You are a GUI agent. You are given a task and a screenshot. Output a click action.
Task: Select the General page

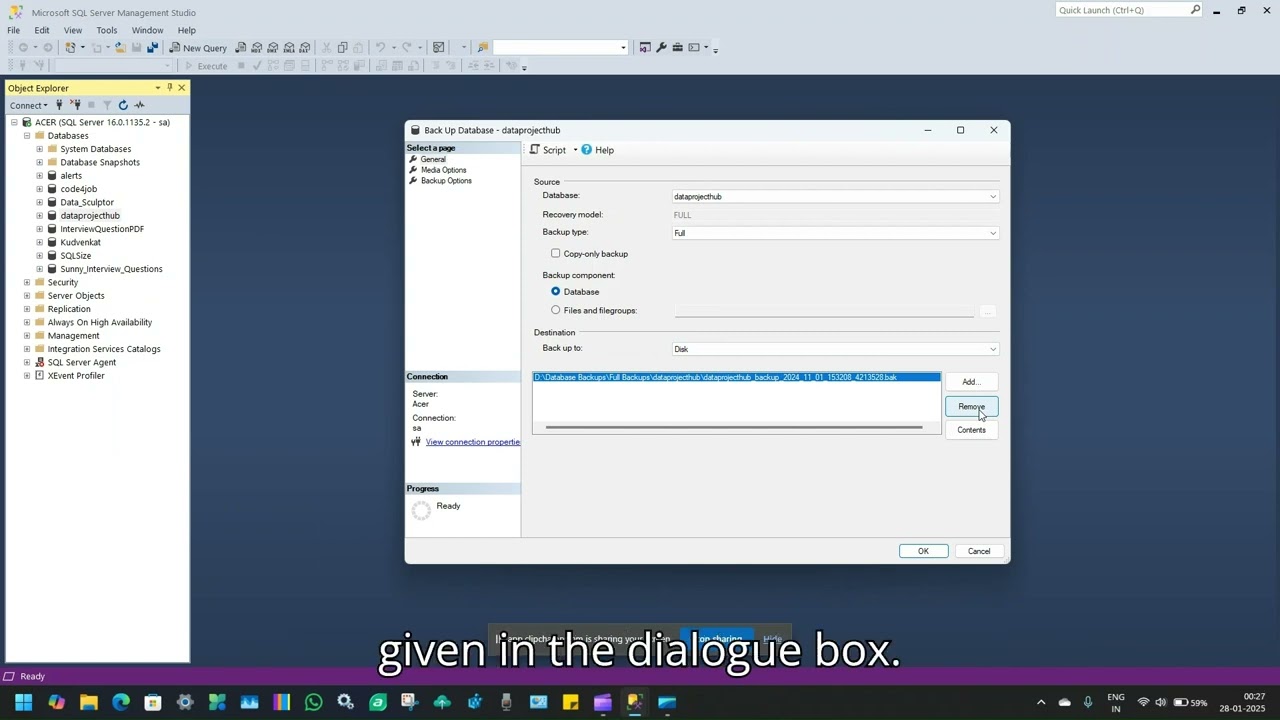(x=433, y=160)
